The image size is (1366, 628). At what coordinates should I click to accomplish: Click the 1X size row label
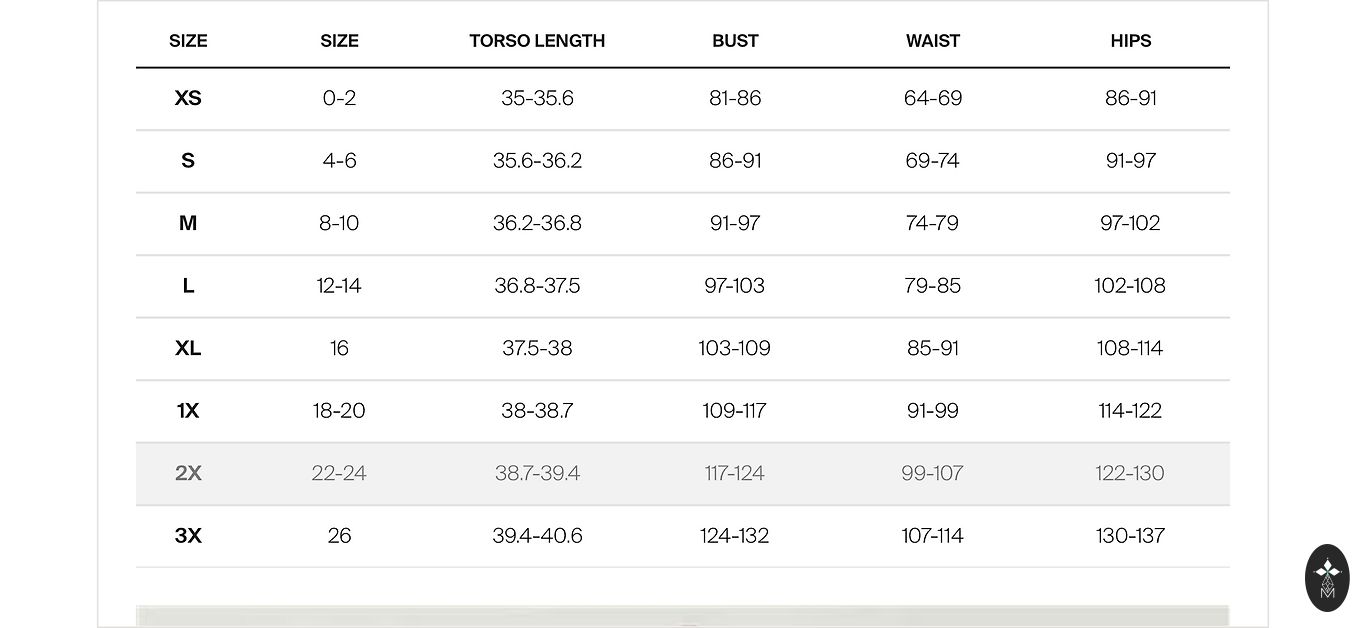[188, 411]
